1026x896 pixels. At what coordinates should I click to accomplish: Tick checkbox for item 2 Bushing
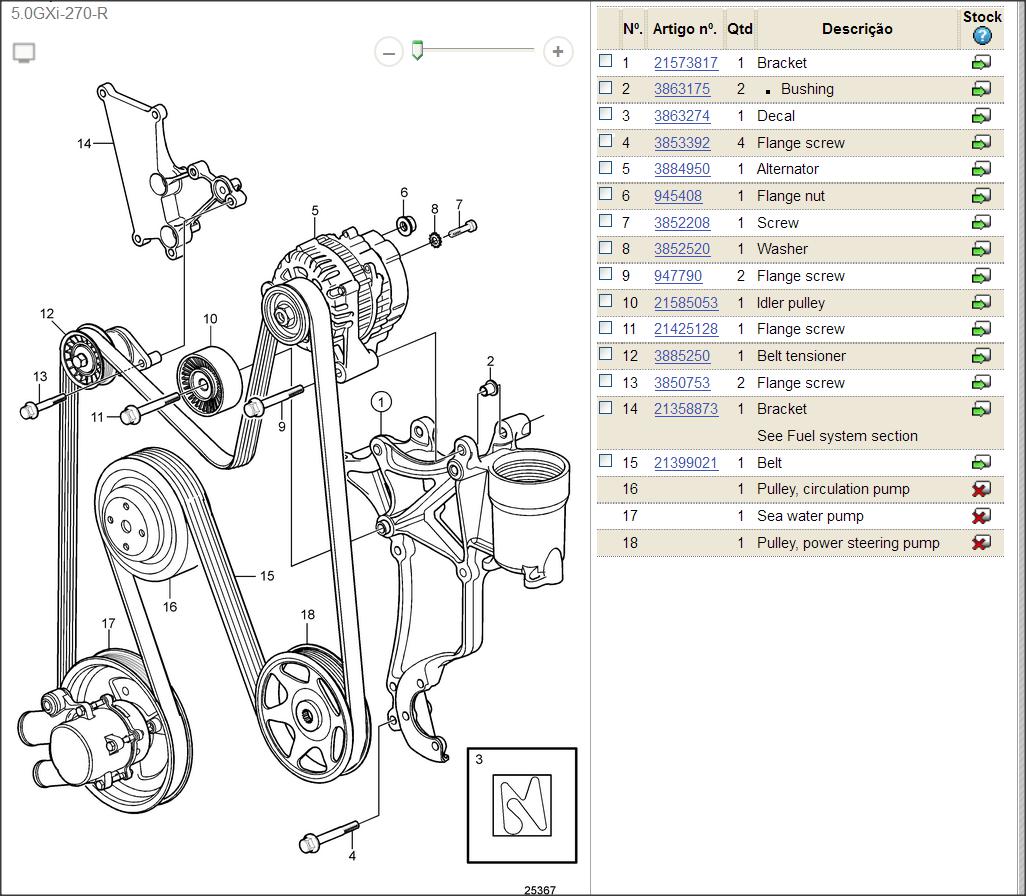606,87
